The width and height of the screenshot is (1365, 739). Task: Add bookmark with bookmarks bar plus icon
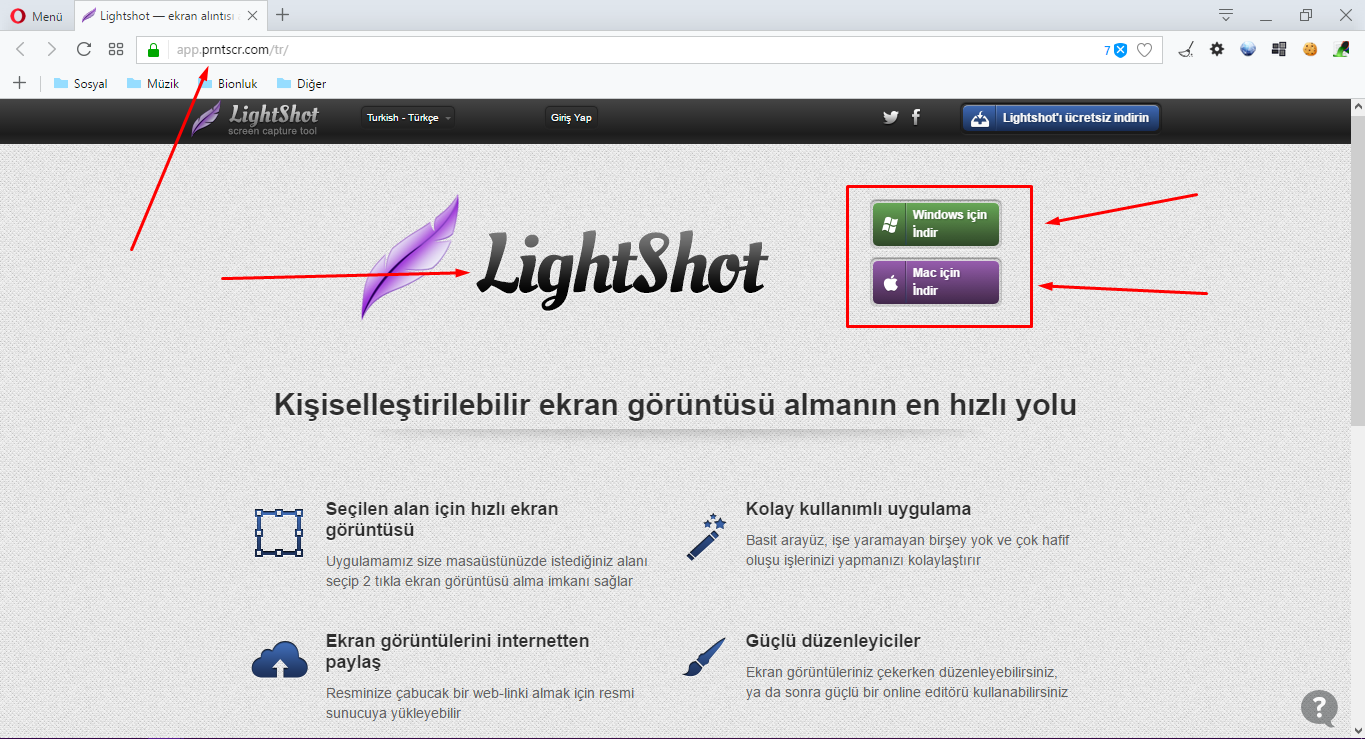[x=19, y=83]
